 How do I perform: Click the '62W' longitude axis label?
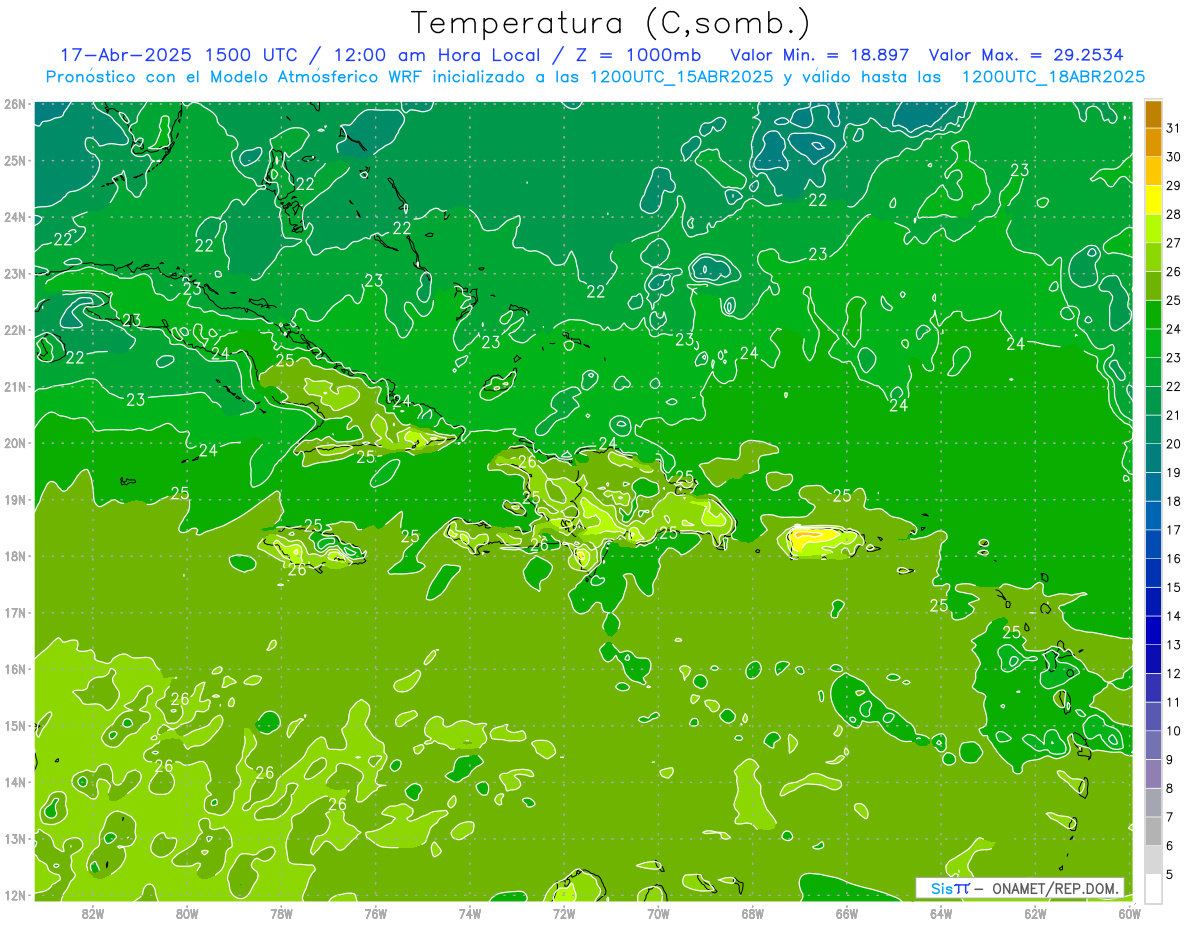[x=1035, y=913]
